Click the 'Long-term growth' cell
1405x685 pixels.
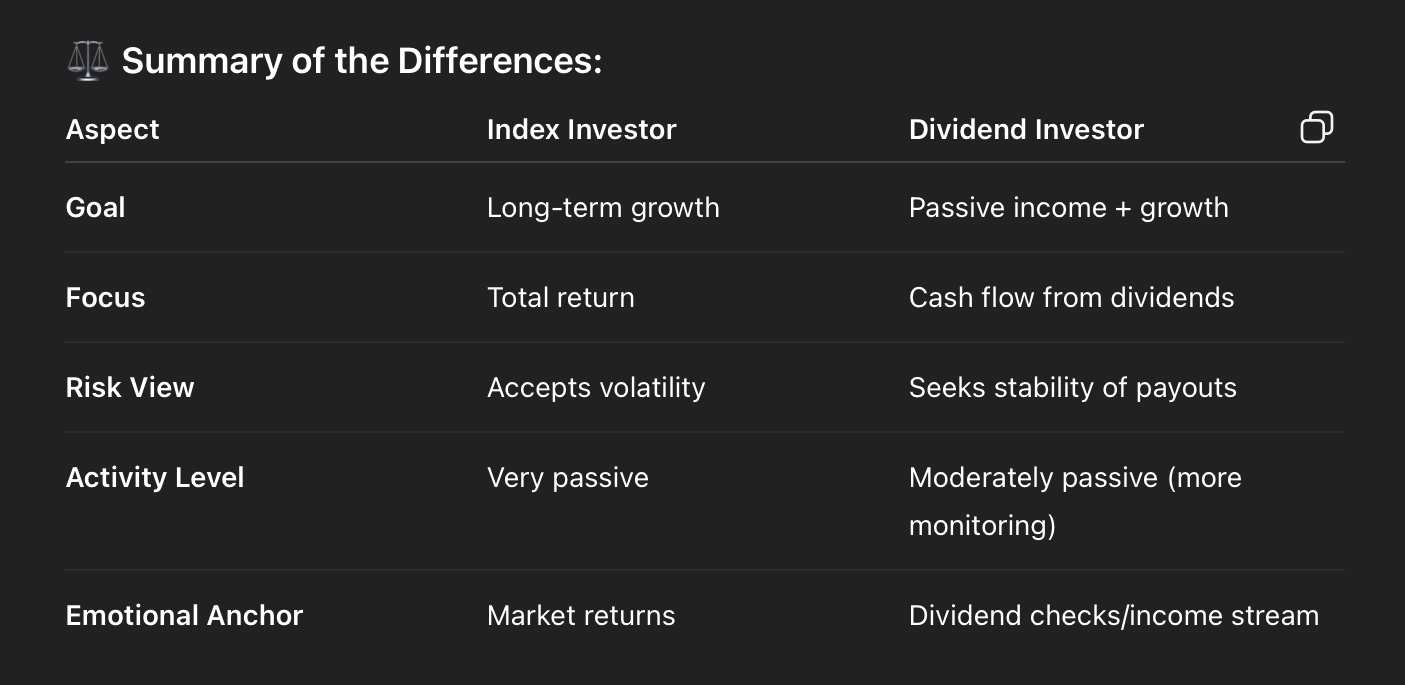pos(603,208)
